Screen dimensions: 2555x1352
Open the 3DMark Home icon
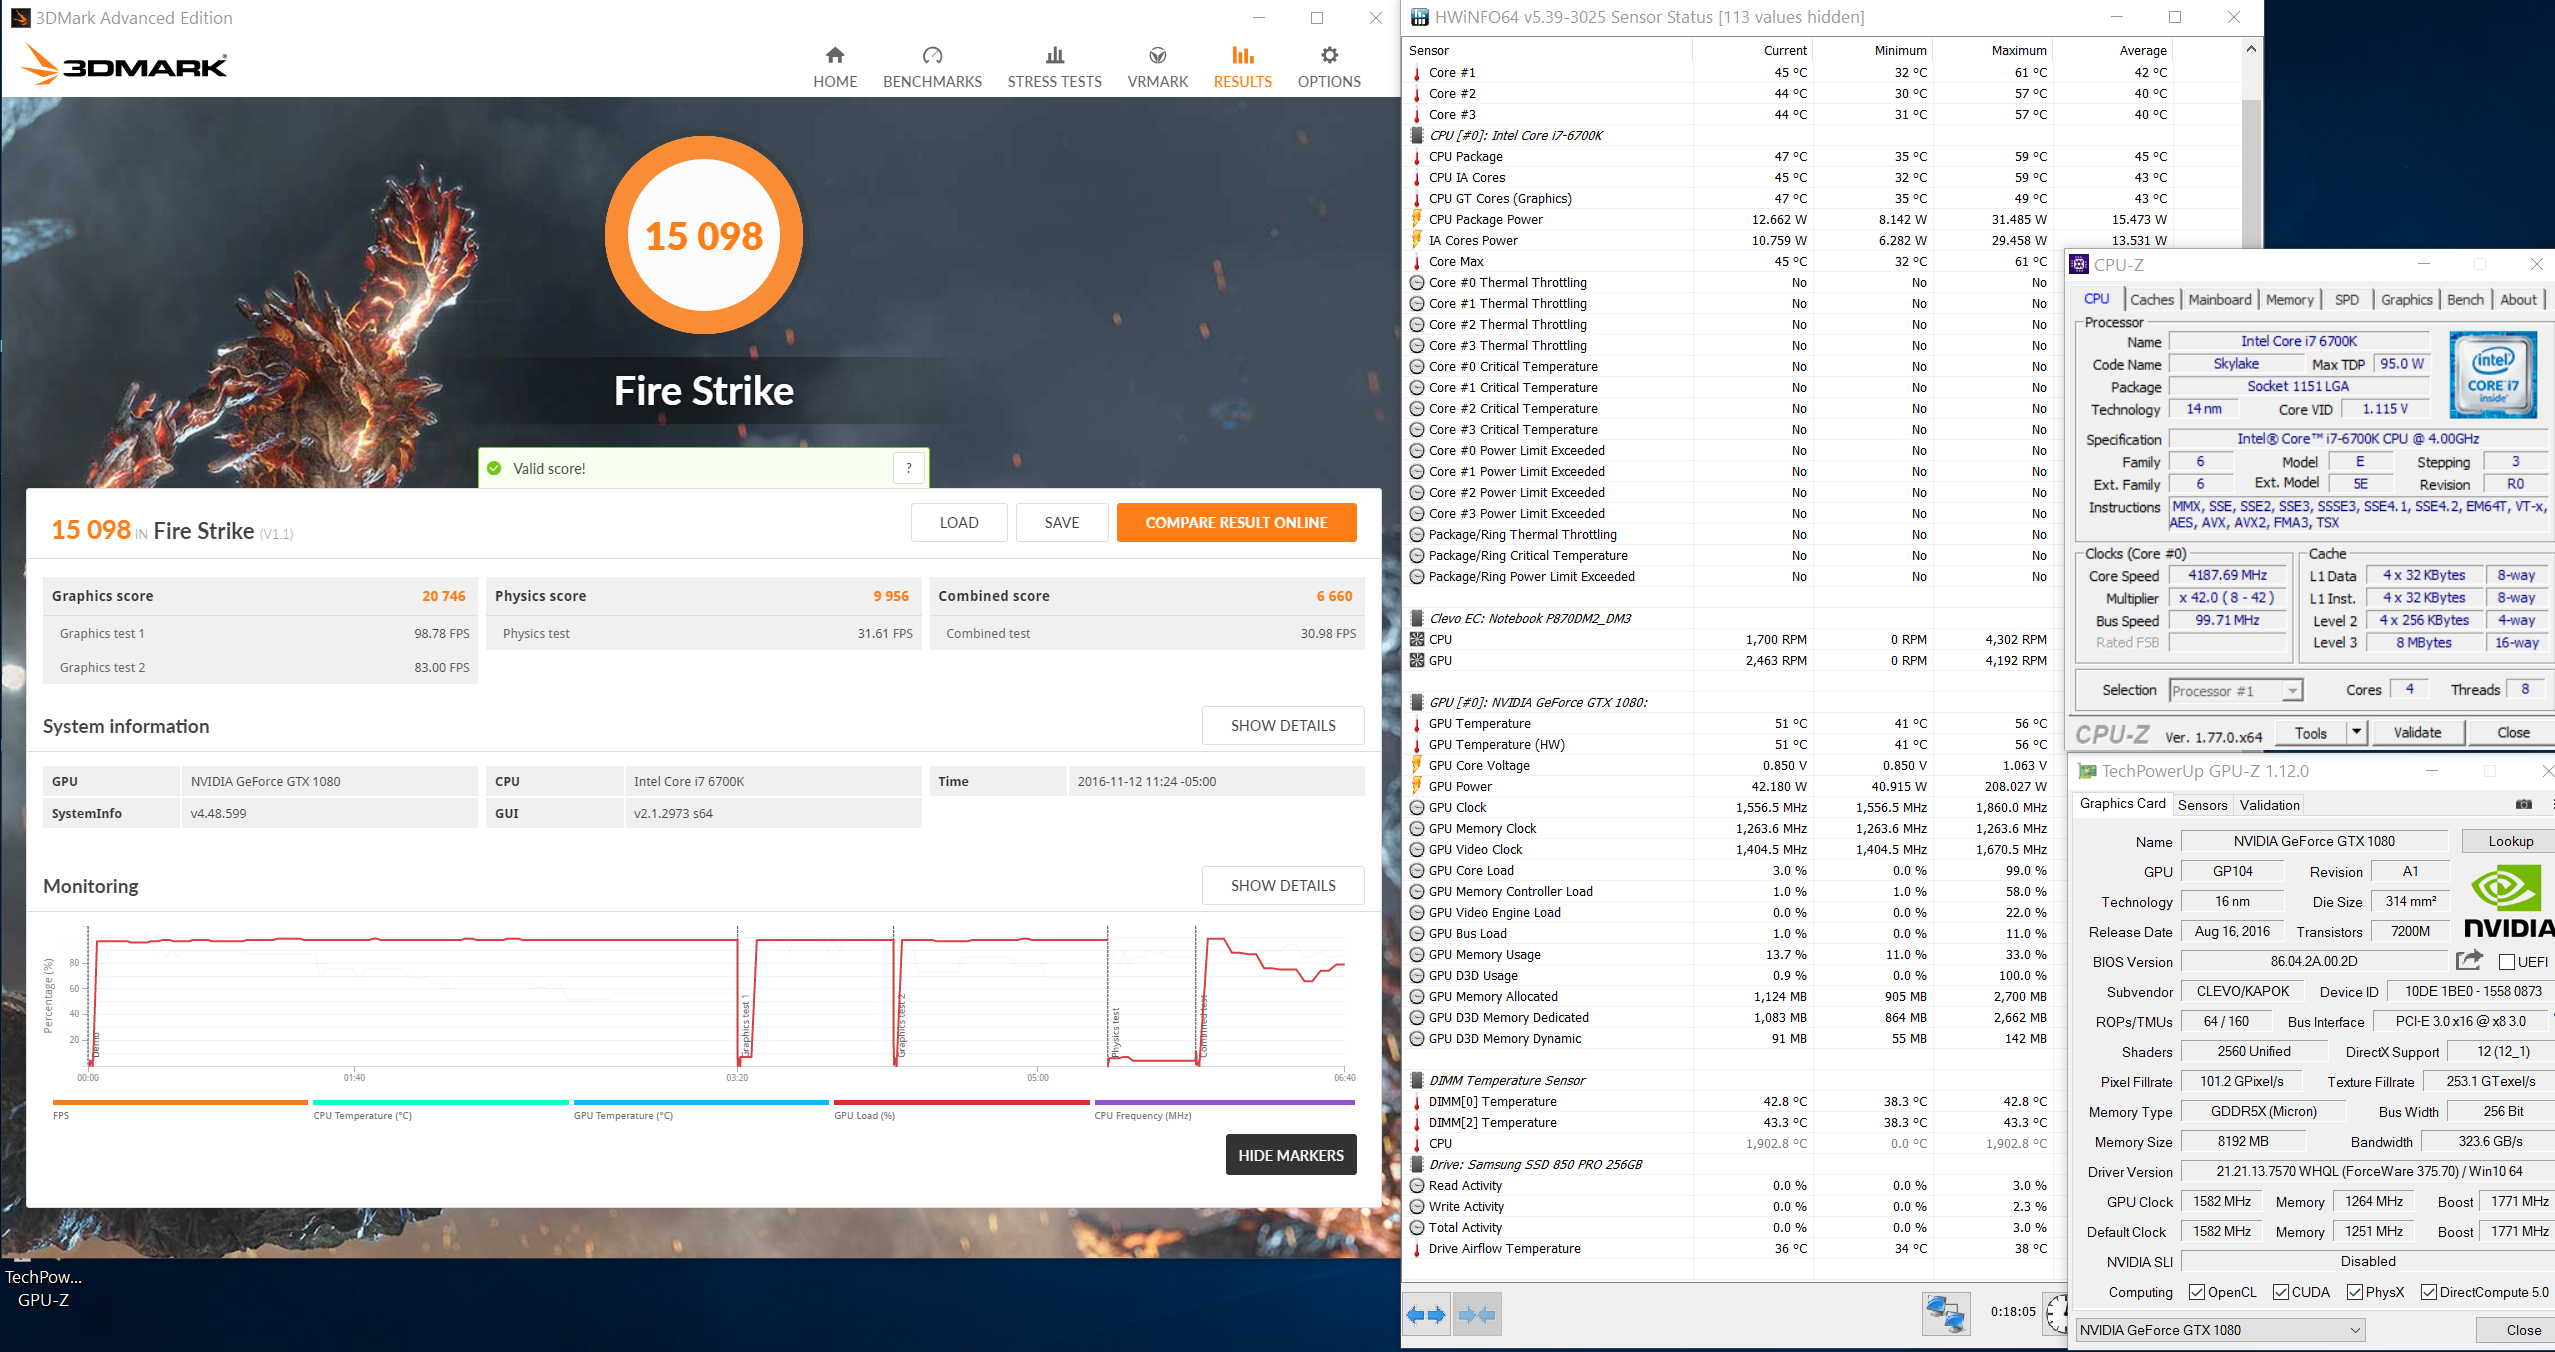(x=834, y=56)
